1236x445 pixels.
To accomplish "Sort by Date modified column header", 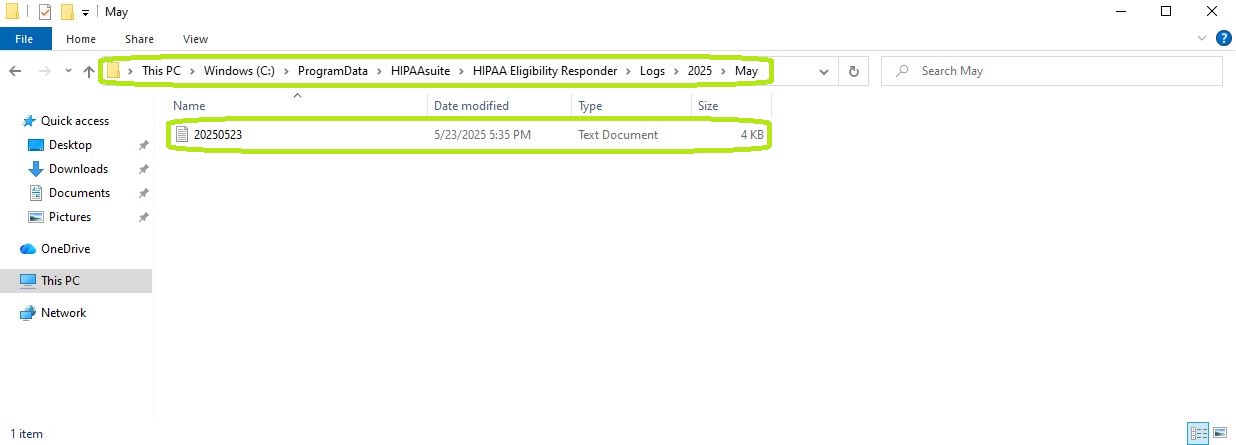I will point(499,105).
